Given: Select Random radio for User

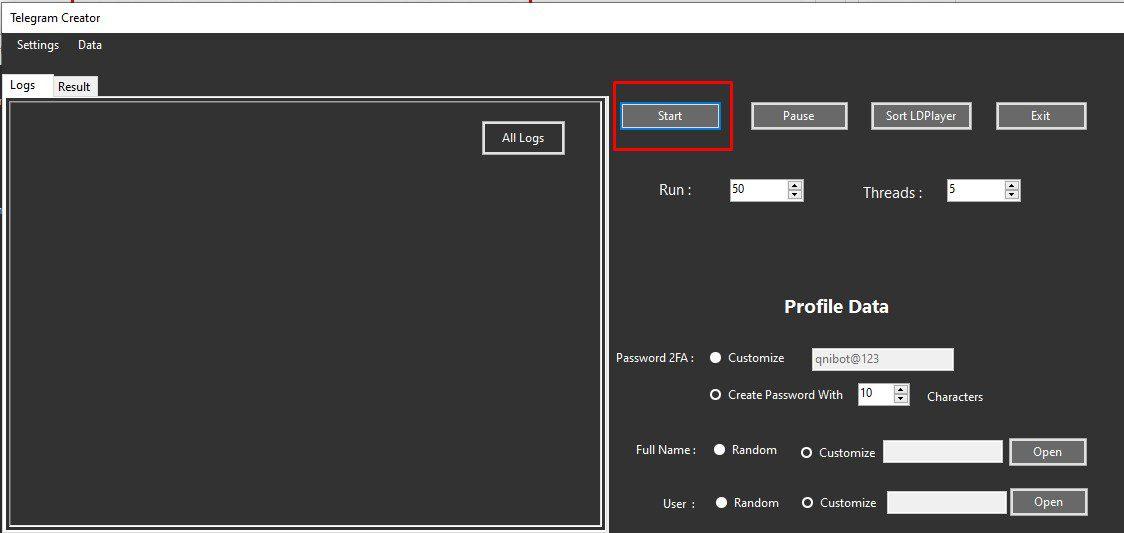Looking at the screenshot, I should click(x=722, y=503).
